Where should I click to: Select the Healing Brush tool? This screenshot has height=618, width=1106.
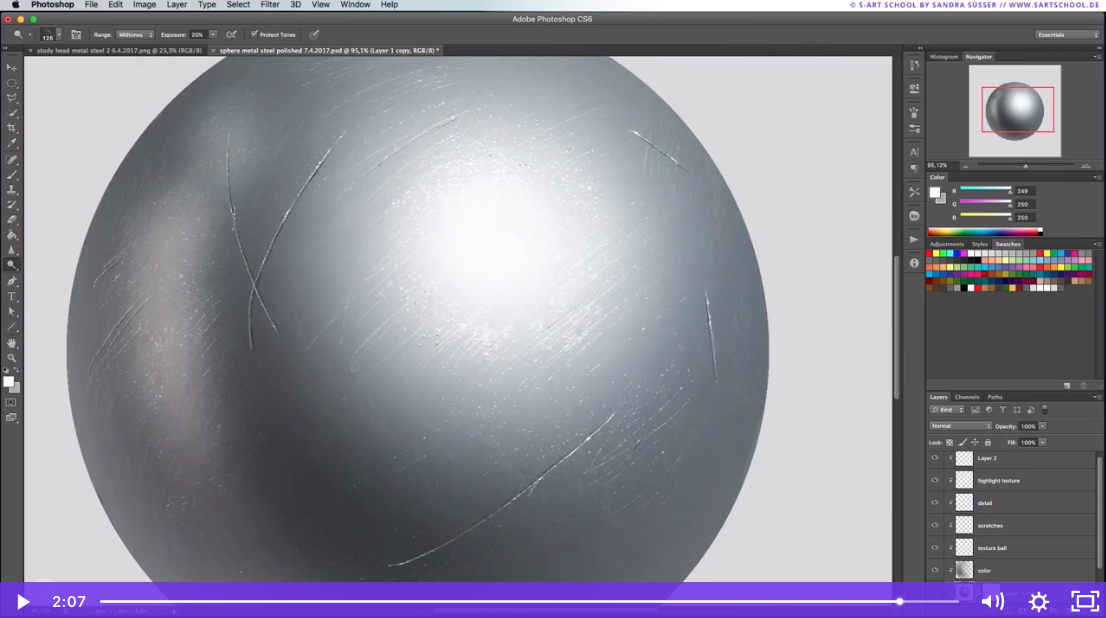point(12,159)
